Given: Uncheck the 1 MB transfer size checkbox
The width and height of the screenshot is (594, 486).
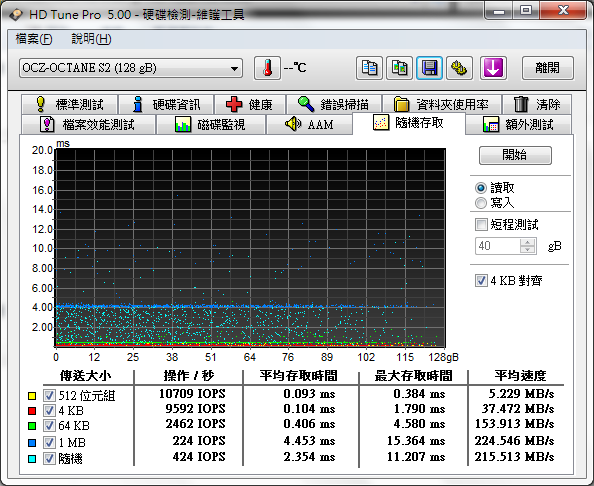Looking at the screenshot, I should point(49,442).
